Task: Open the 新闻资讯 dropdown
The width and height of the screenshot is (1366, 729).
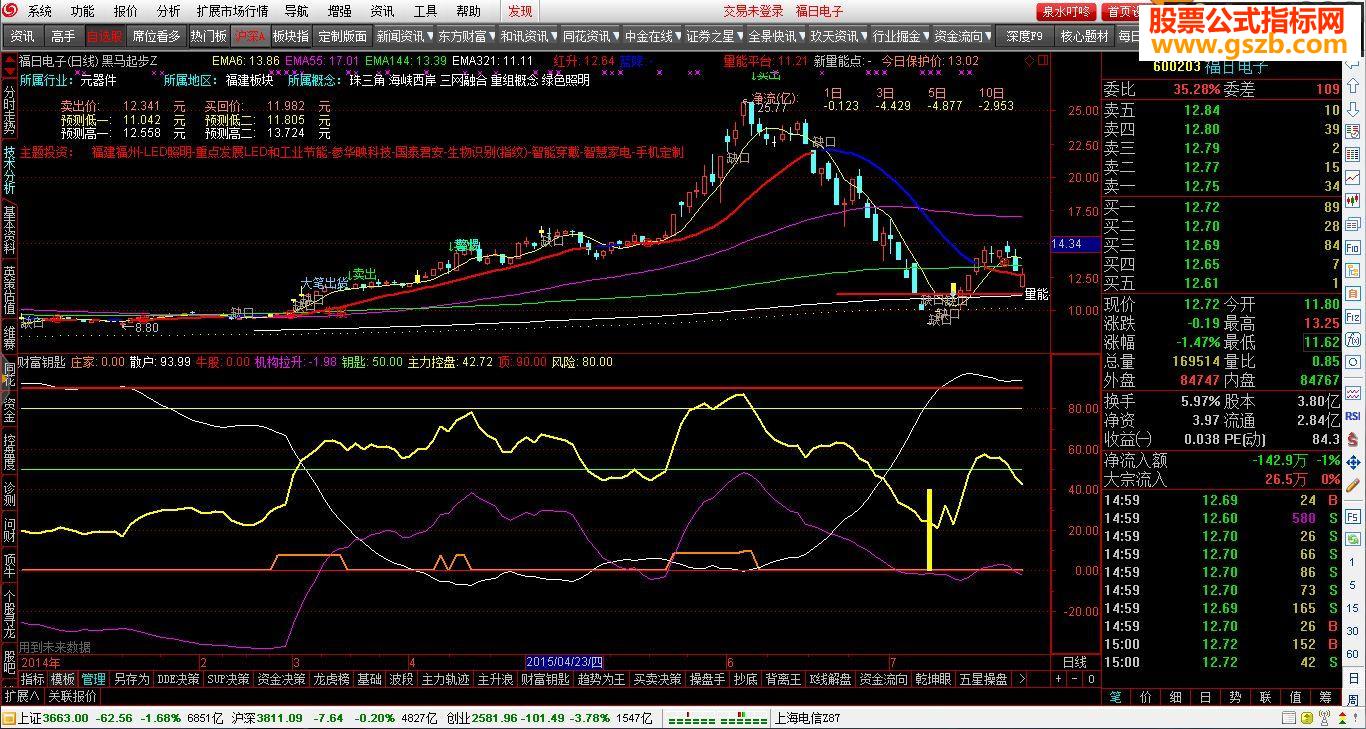Action: pos(404,36)
